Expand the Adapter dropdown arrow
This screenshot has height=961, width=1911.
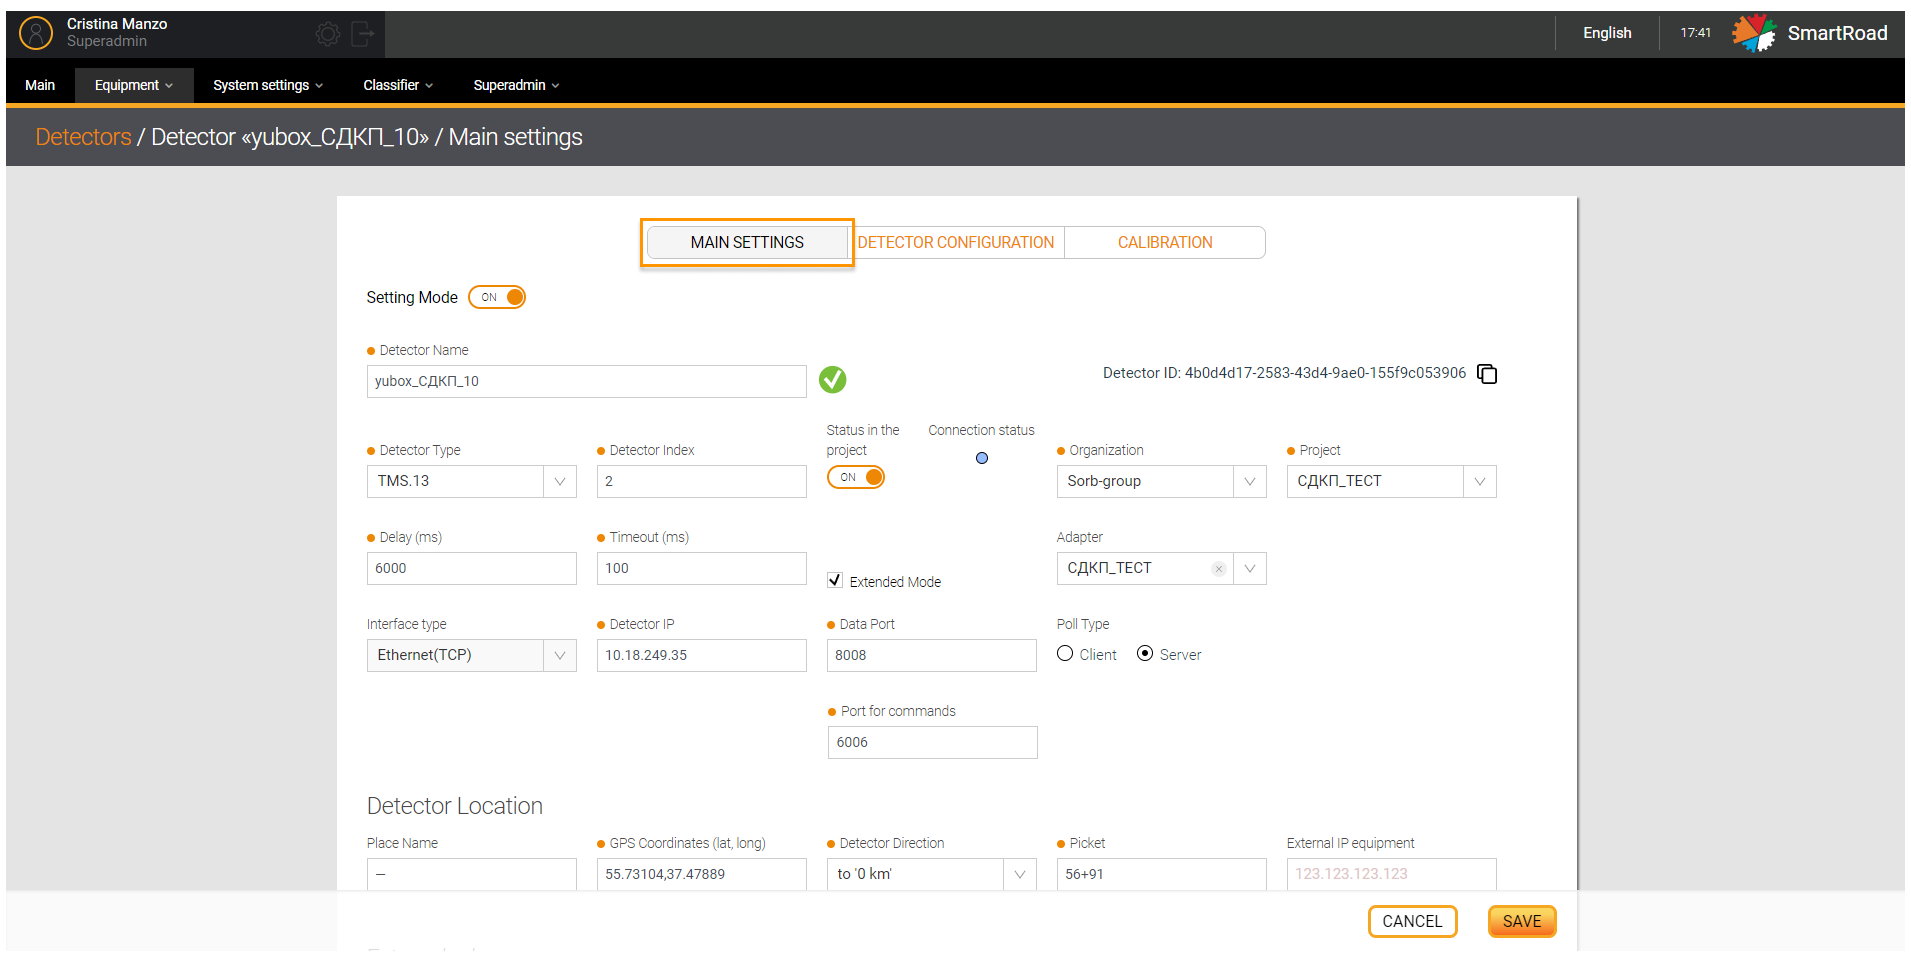pos(1250,568)
